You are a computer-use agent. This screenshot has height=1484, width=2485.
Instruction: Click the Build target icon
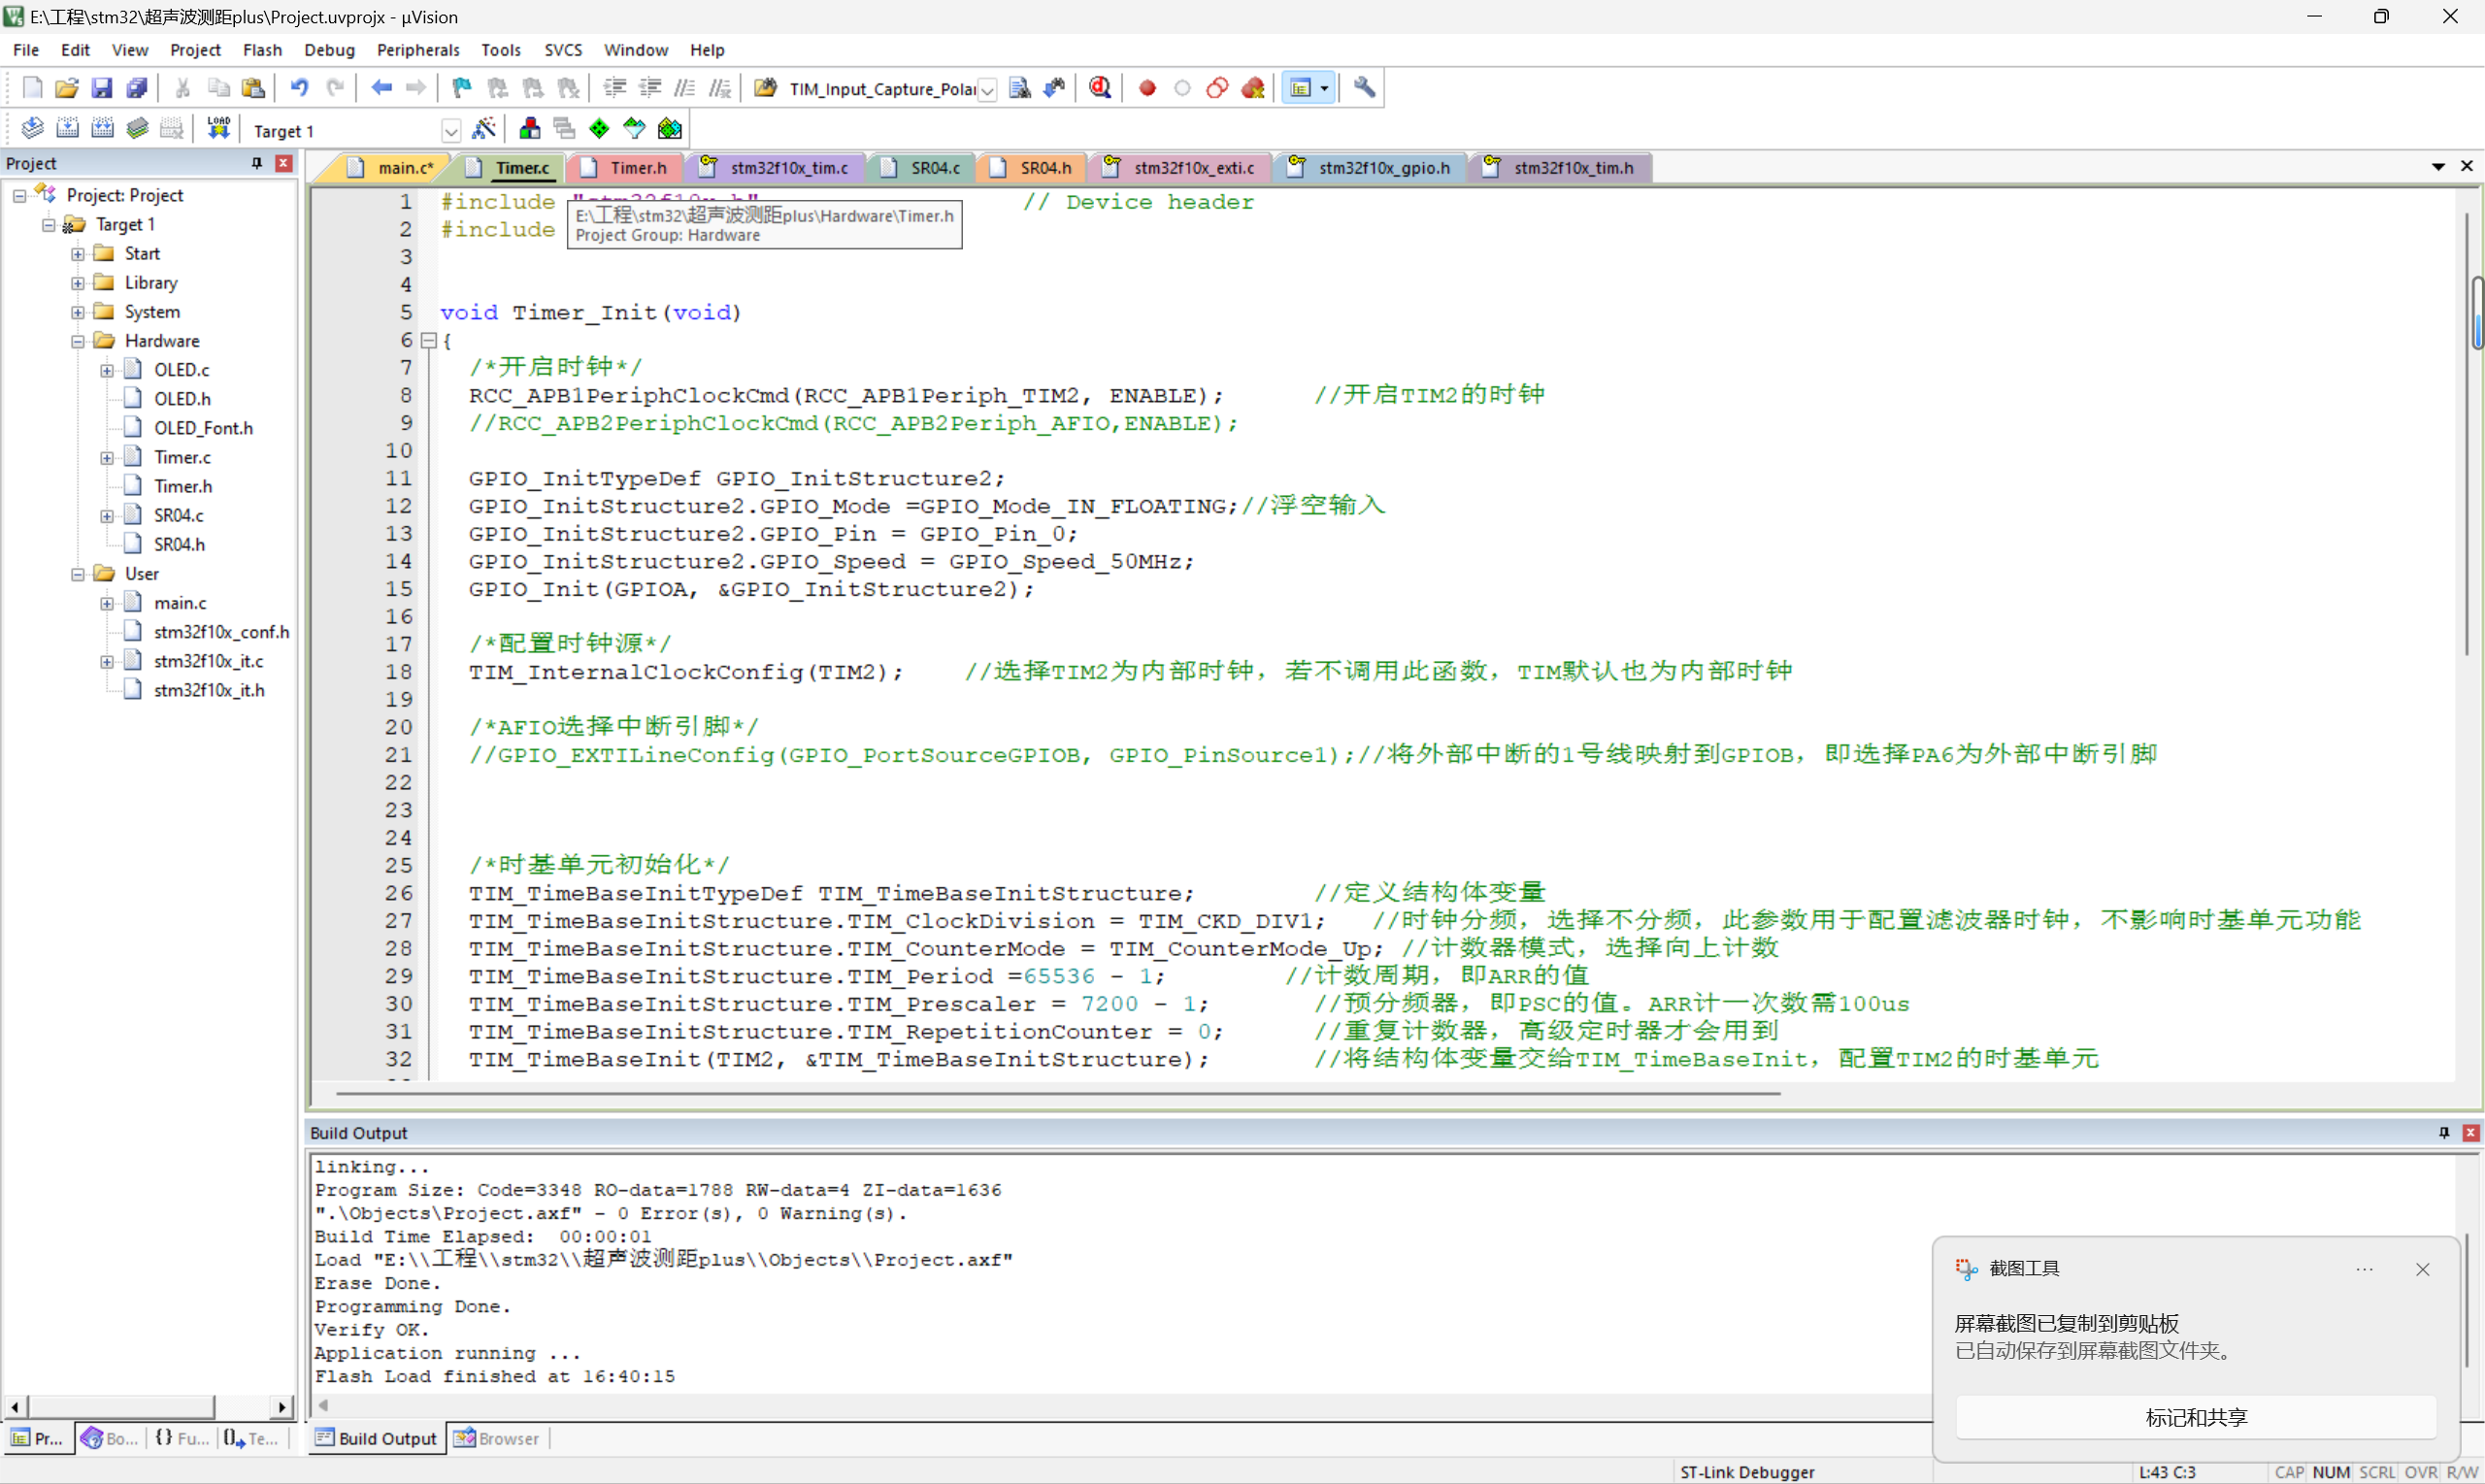tap(67, 128)
